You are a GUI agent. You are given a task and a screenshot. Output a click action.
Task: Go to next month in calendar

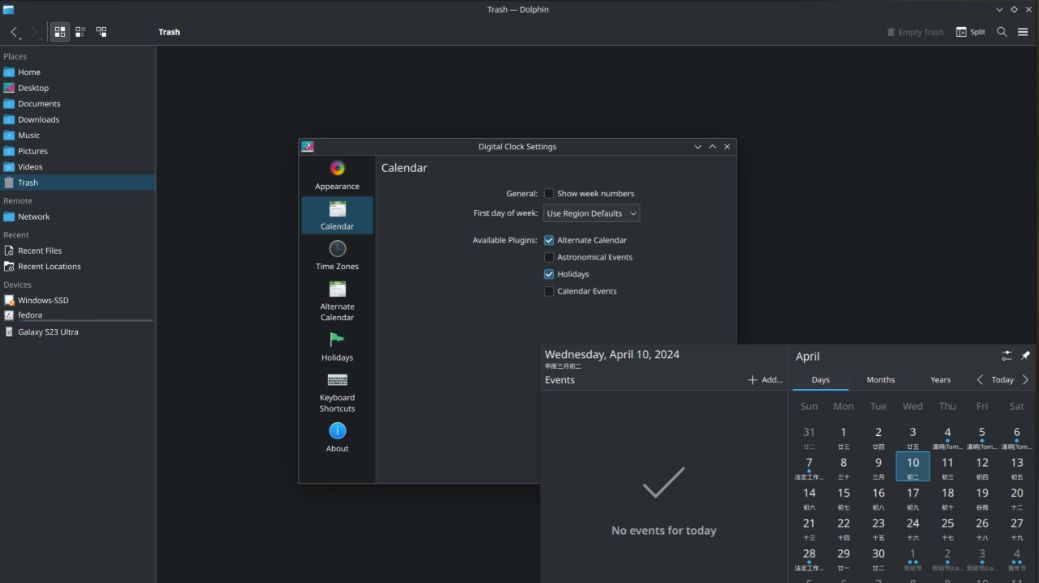pyautogui.click(x=1025, y=380)
